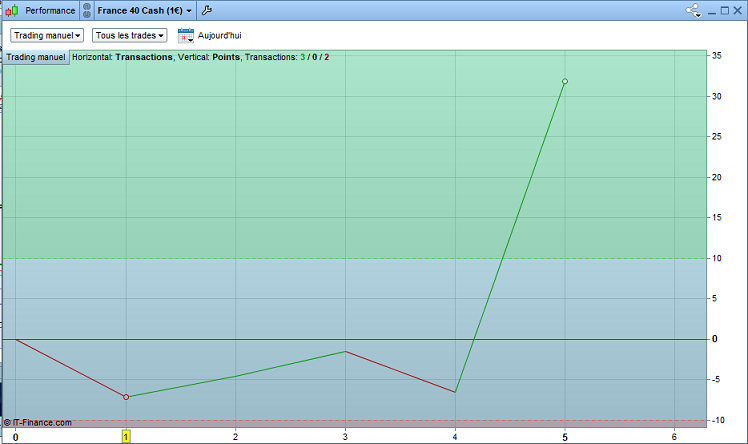Open the Trading manuel dropdown
Viewport: 748px width, 444px height.
point(47,35)
